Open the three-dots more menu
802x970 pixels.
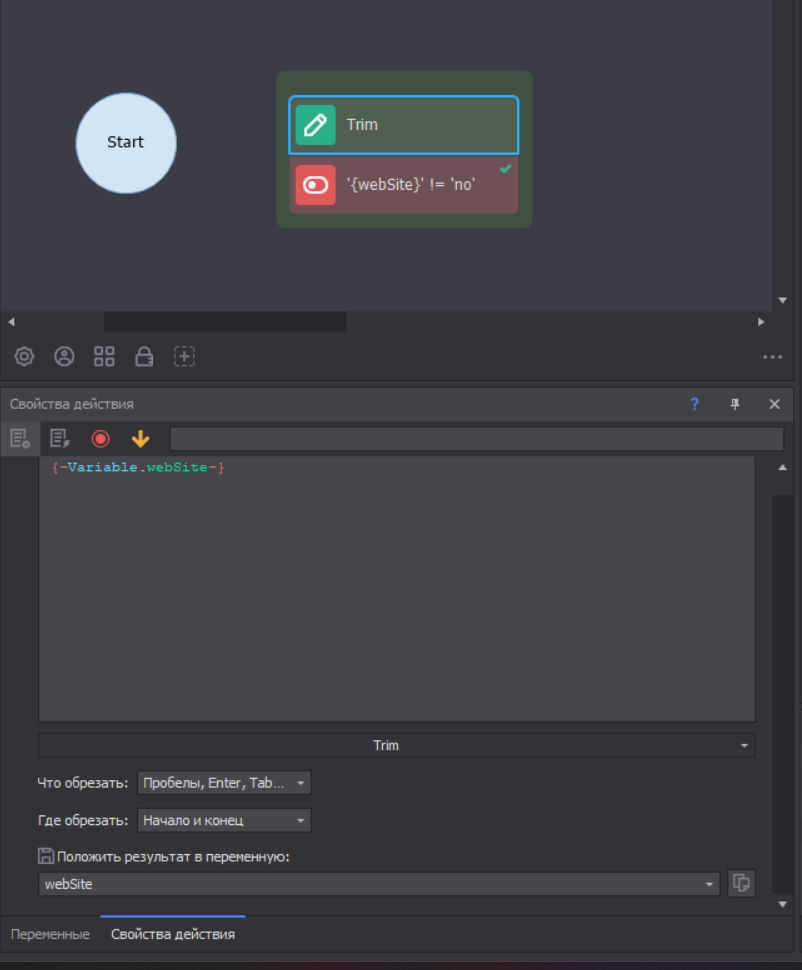(772, 357)
